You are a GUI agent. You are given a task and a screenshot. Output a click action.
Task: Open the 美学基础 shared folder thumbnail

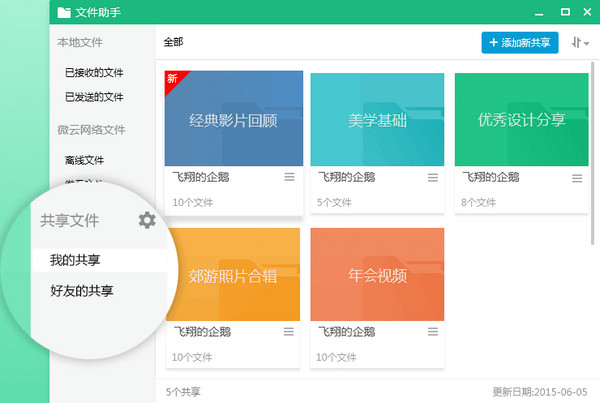[377, 120]
